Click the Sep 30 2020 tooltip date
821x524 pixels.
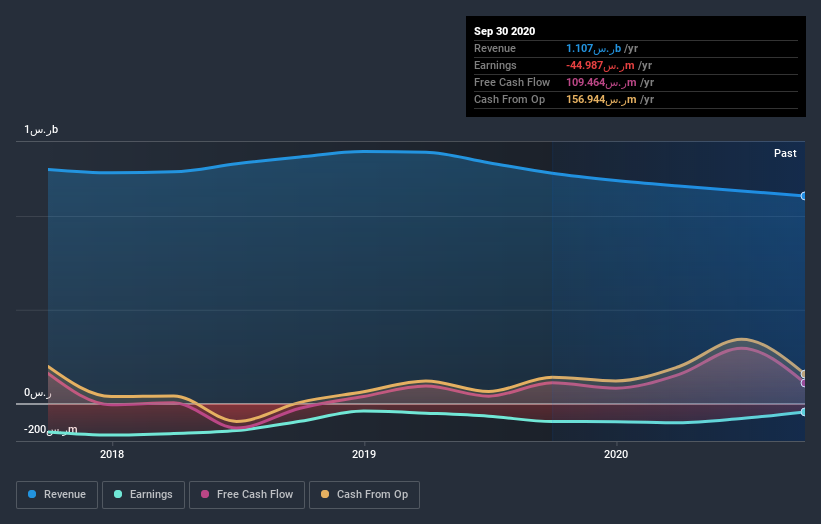[505, 31]
